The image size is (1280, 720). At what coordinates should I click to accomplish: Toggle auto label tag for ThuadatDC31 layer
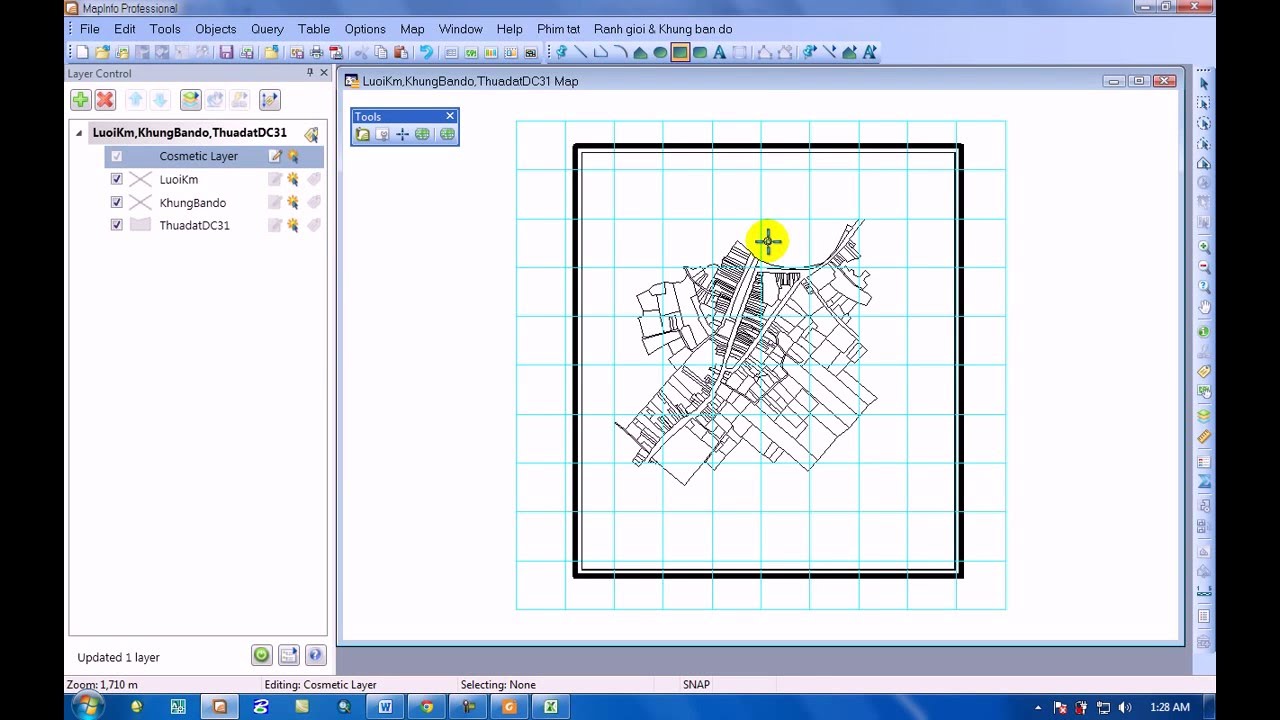coord(313,225)
